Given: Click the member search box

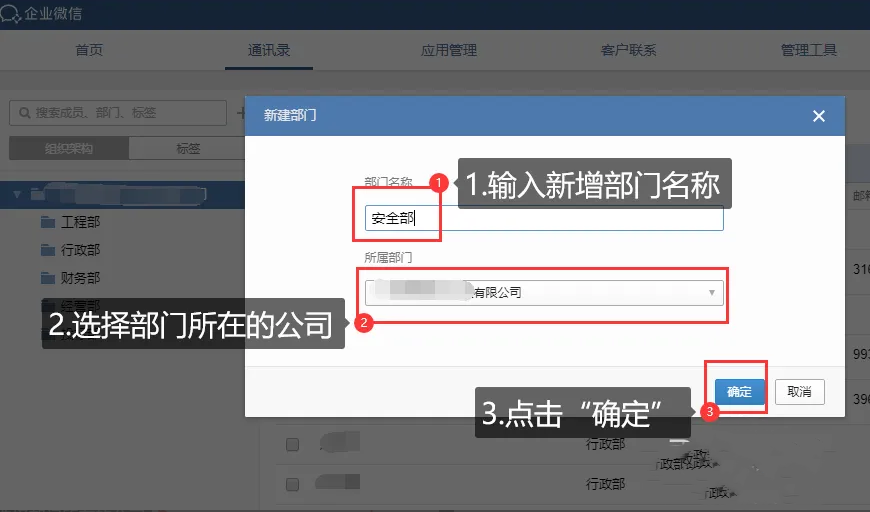Looking at the screenshot, I should (118, 113).
